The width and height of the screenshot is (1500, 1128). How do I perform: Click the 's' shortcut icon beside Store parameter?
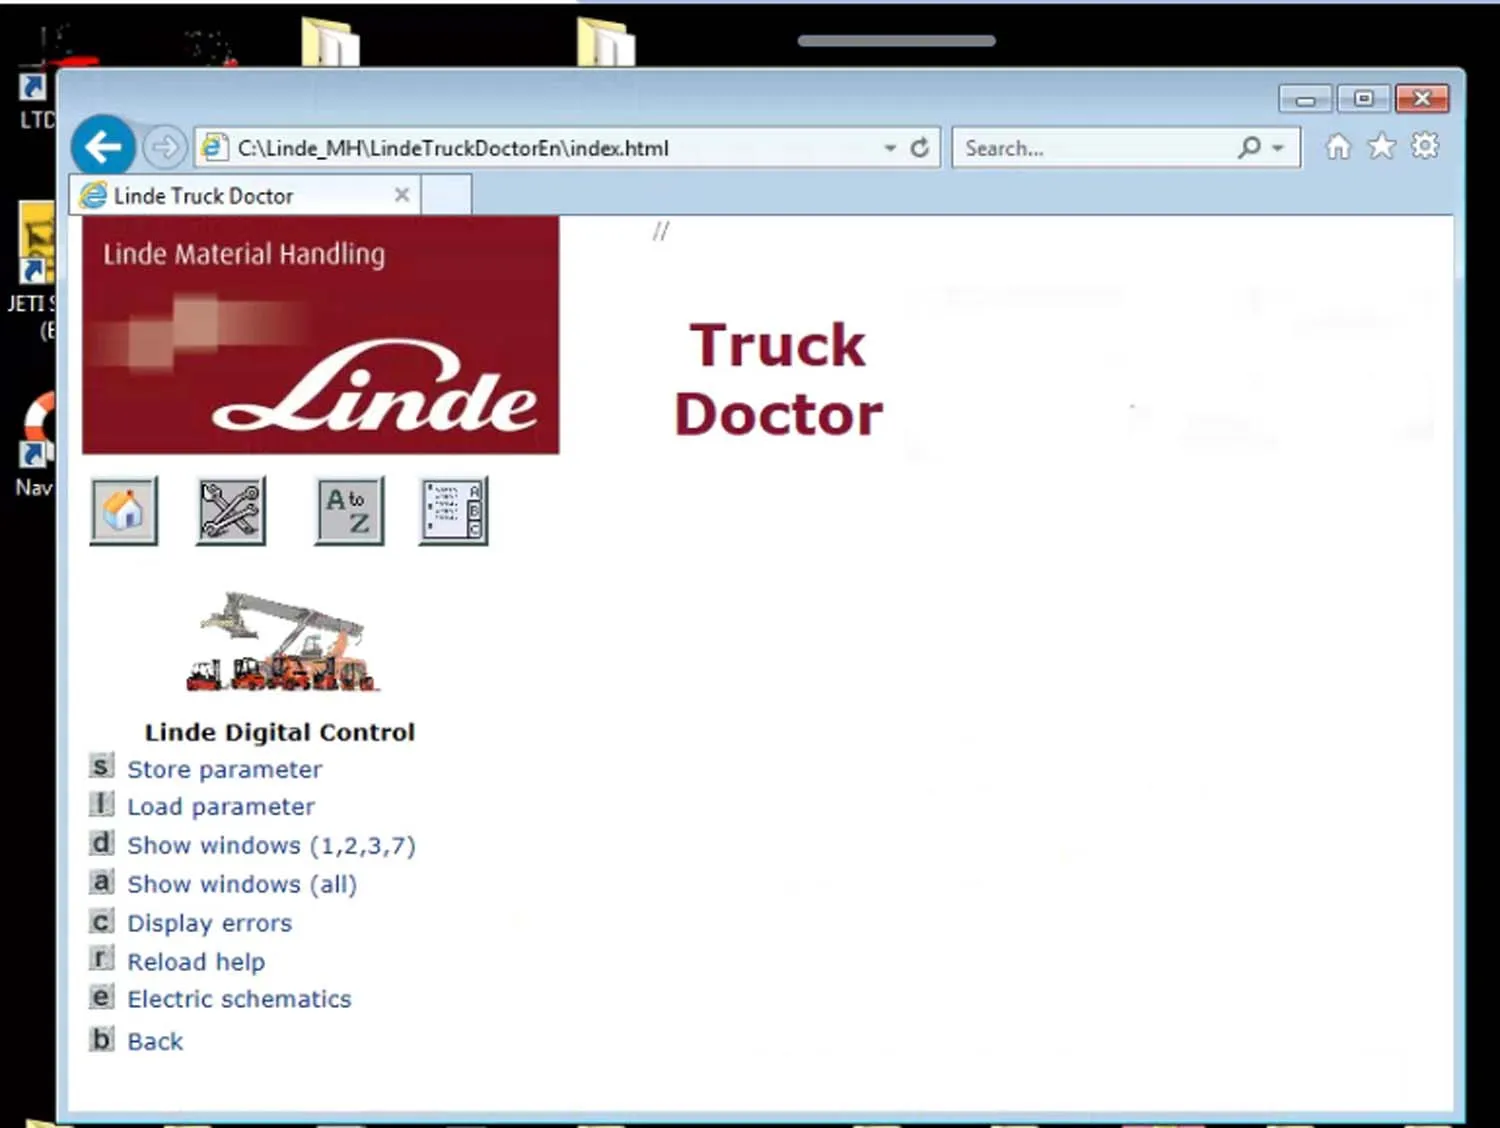coord(101,766)
